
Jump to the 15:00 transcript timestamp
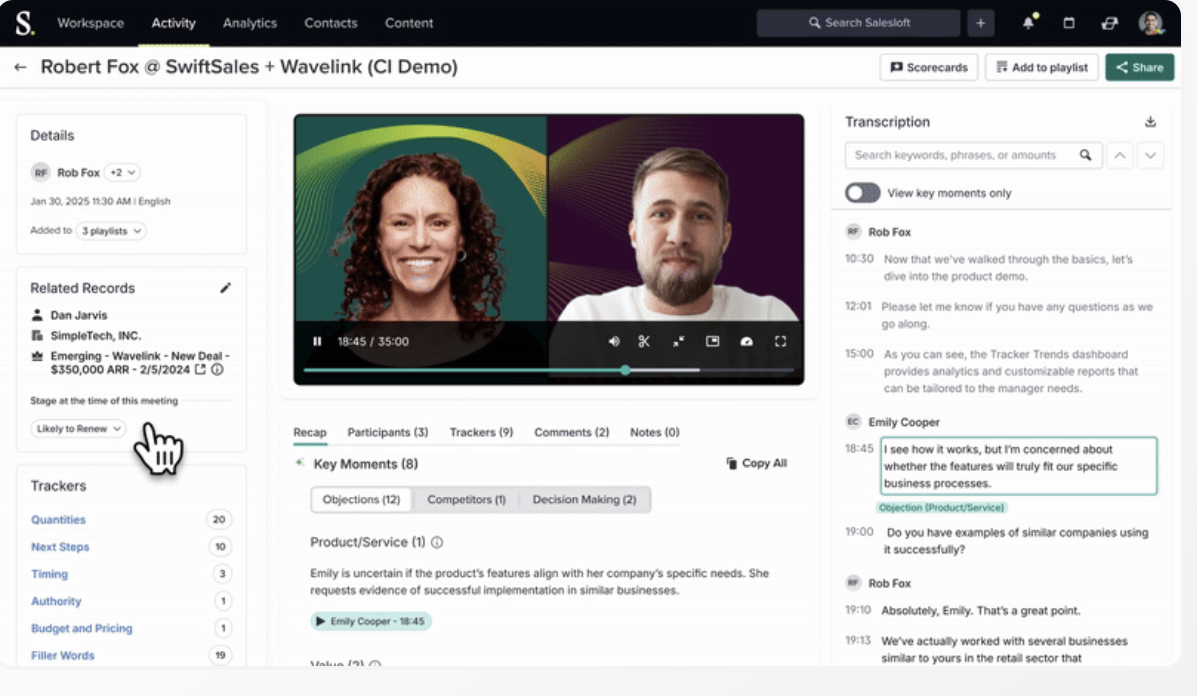(x=859, y=354)
